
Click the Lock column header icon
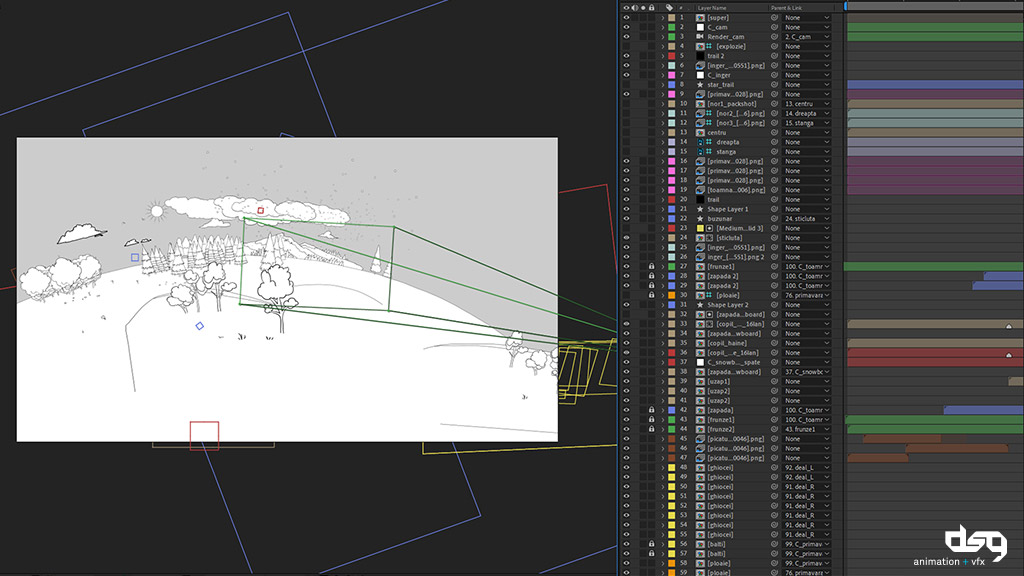[x=652, y=8]
